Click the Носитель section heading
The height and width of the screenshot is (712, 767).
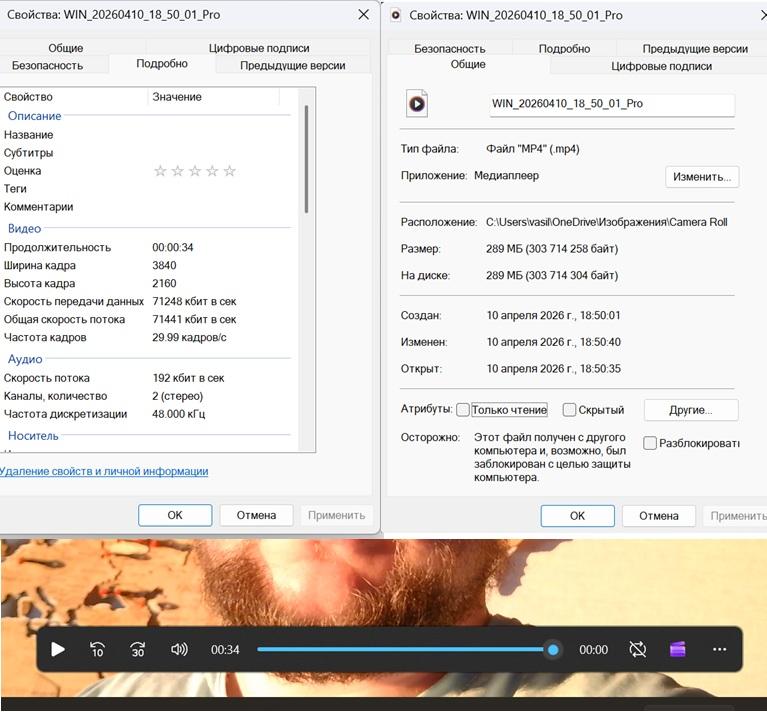pyautogui.click(x=33, y=436)
